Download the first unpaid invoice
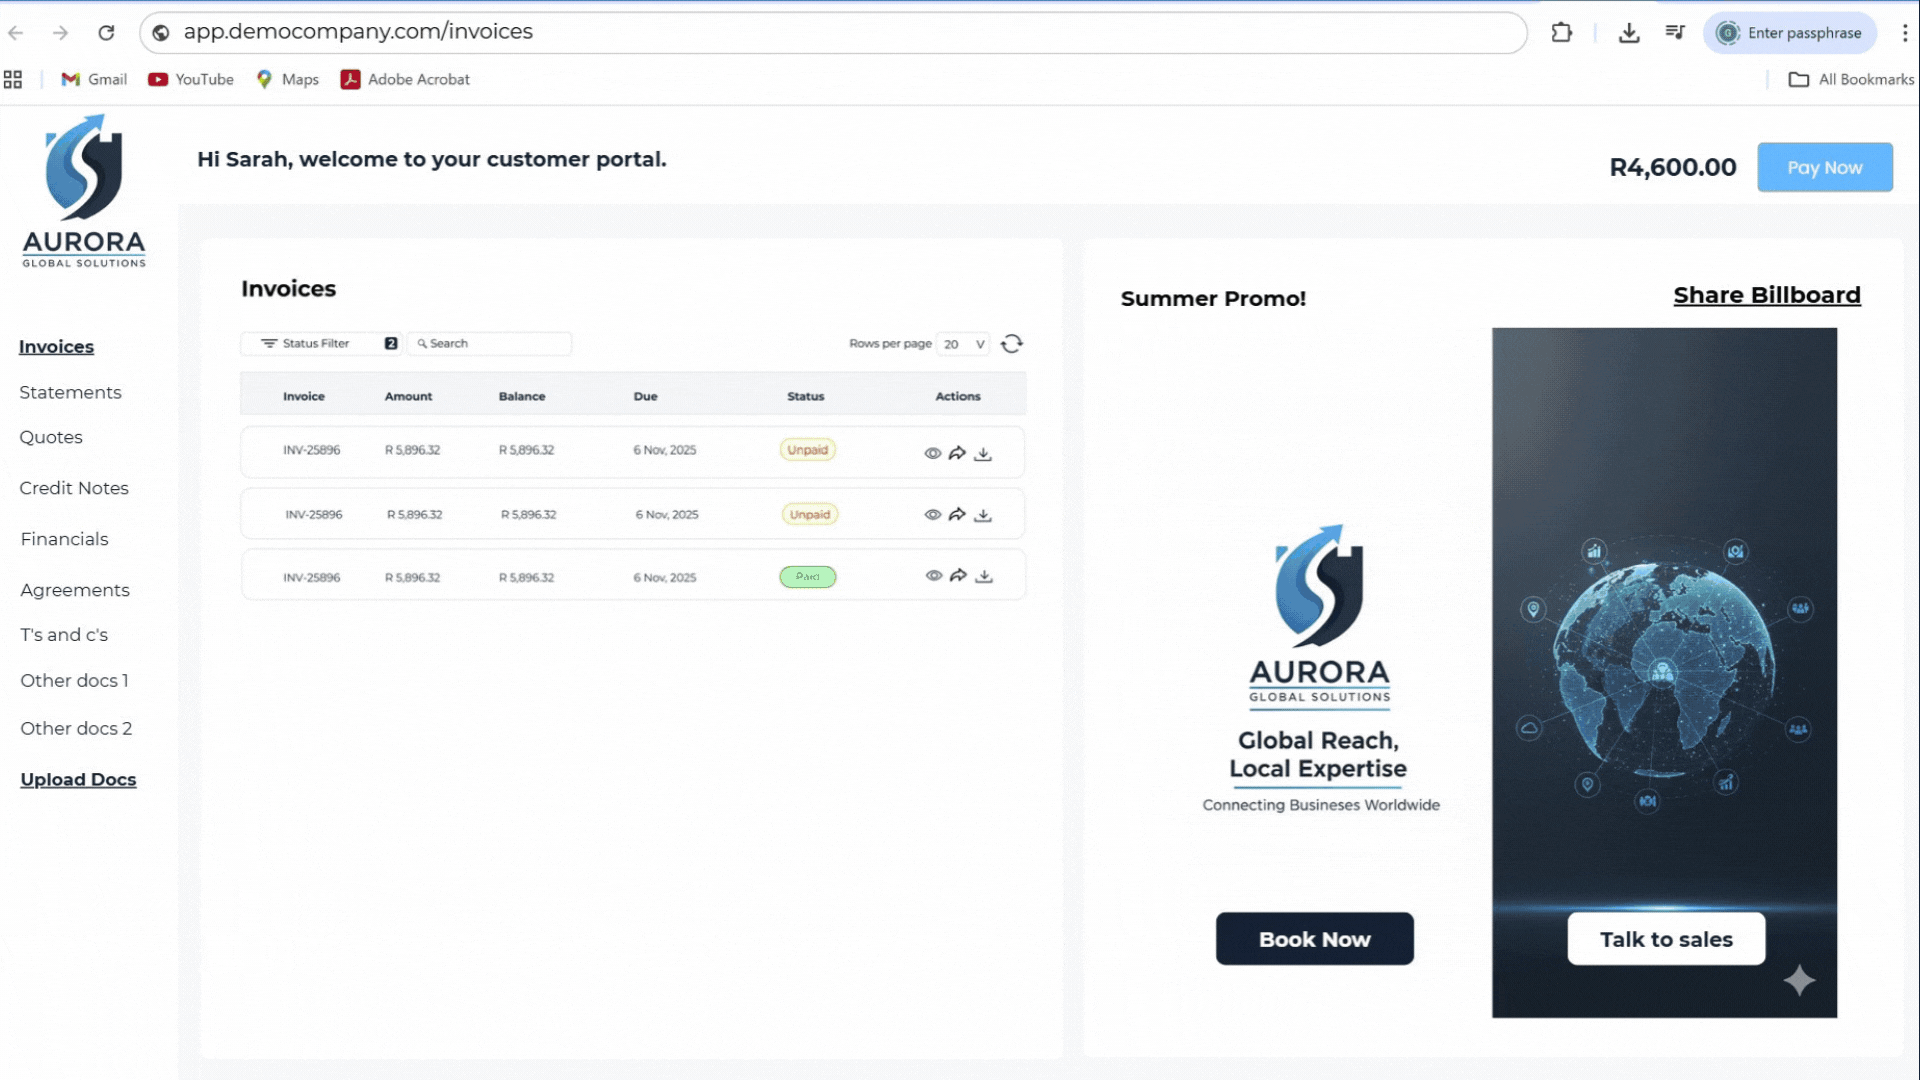 point(983,454)
